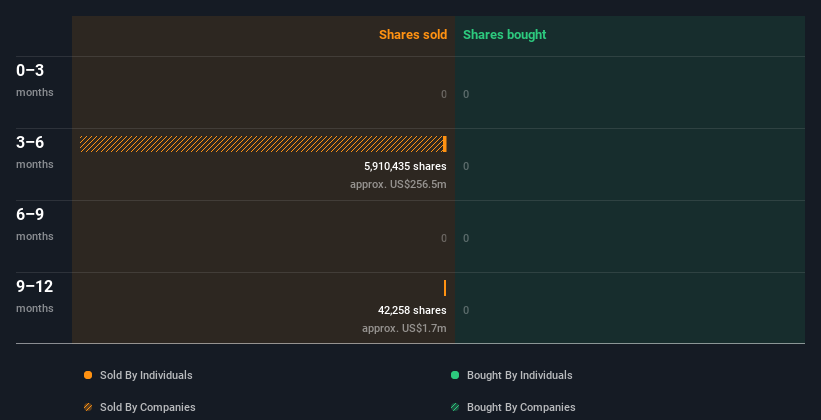
Task: Click the hatched green Bought By Companies swatch
Action: pos(455,407)
